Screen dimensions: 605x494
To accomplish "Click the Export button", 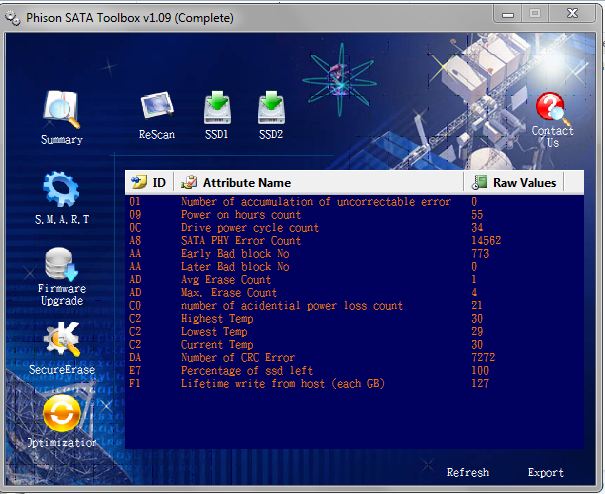I will click(x=546, y=472).
